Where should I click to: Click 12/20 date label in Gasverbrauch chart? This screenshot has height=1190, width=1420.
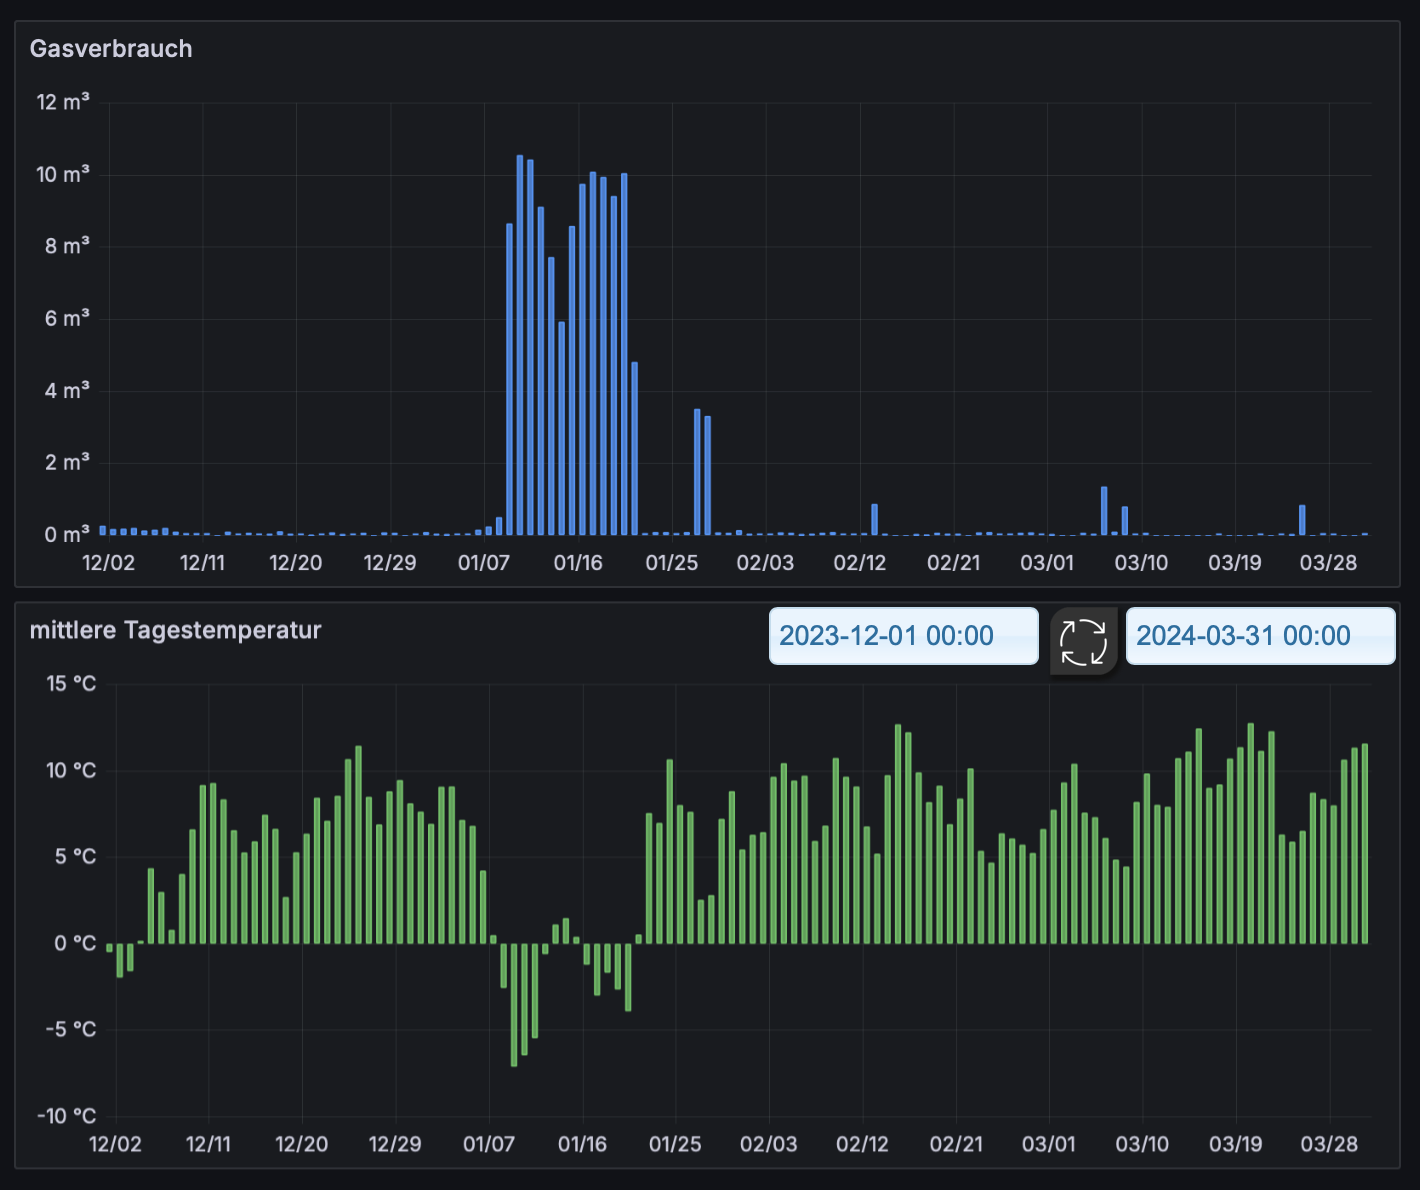tap(296, 563)
